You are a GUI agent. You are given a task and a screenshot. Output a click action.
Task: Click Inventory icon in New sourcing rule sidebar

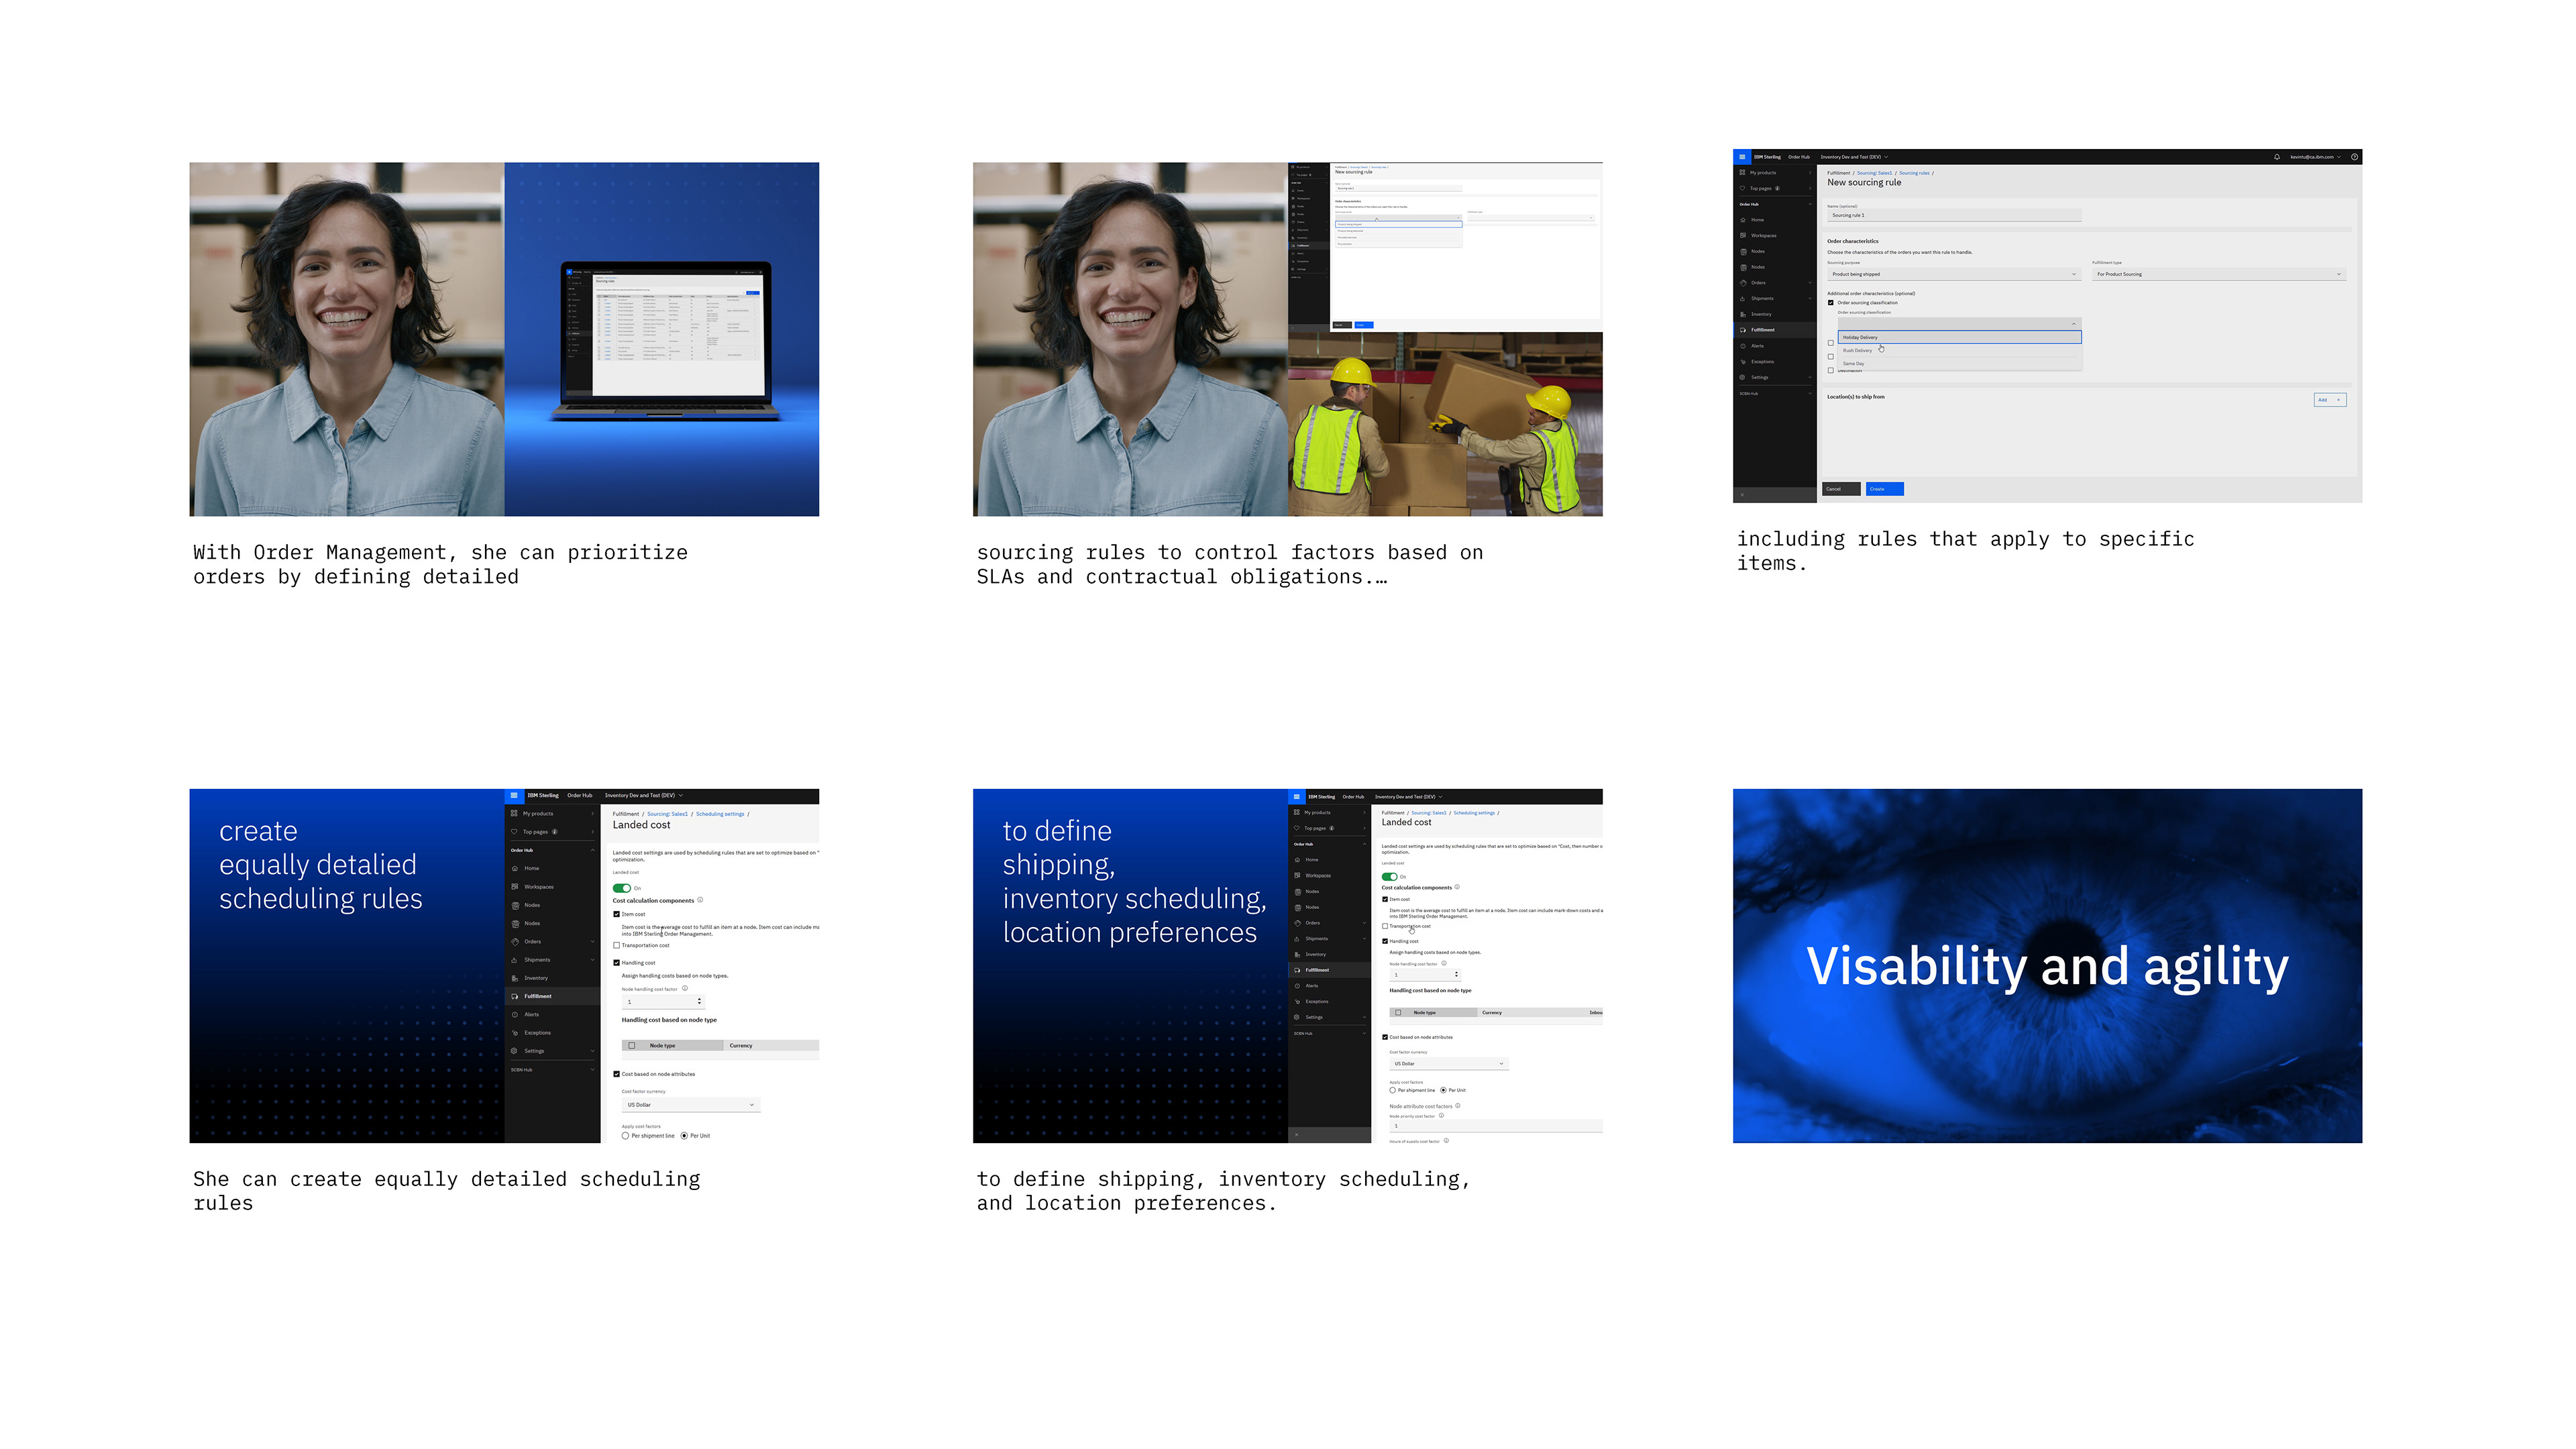coord(1743,314)
